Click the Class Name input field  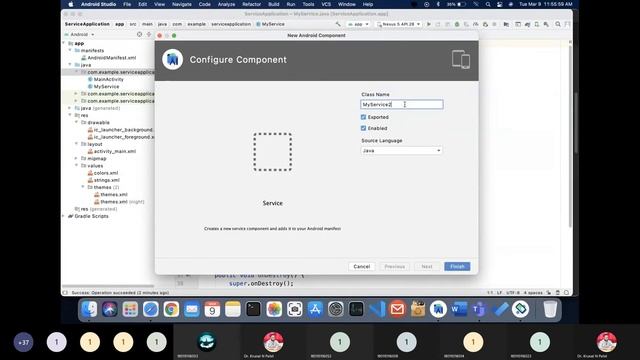pyautogui.click(x=402, y=104)
